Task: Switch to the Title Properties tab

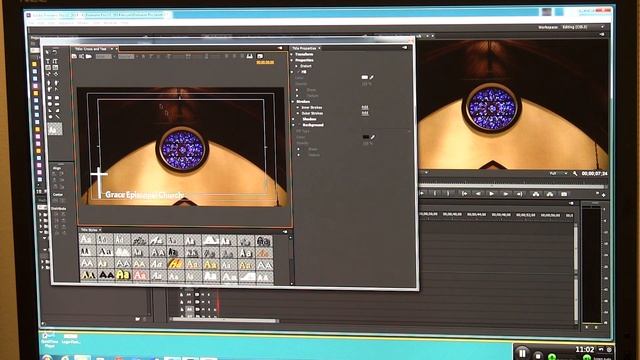Action: coord(304,48)
